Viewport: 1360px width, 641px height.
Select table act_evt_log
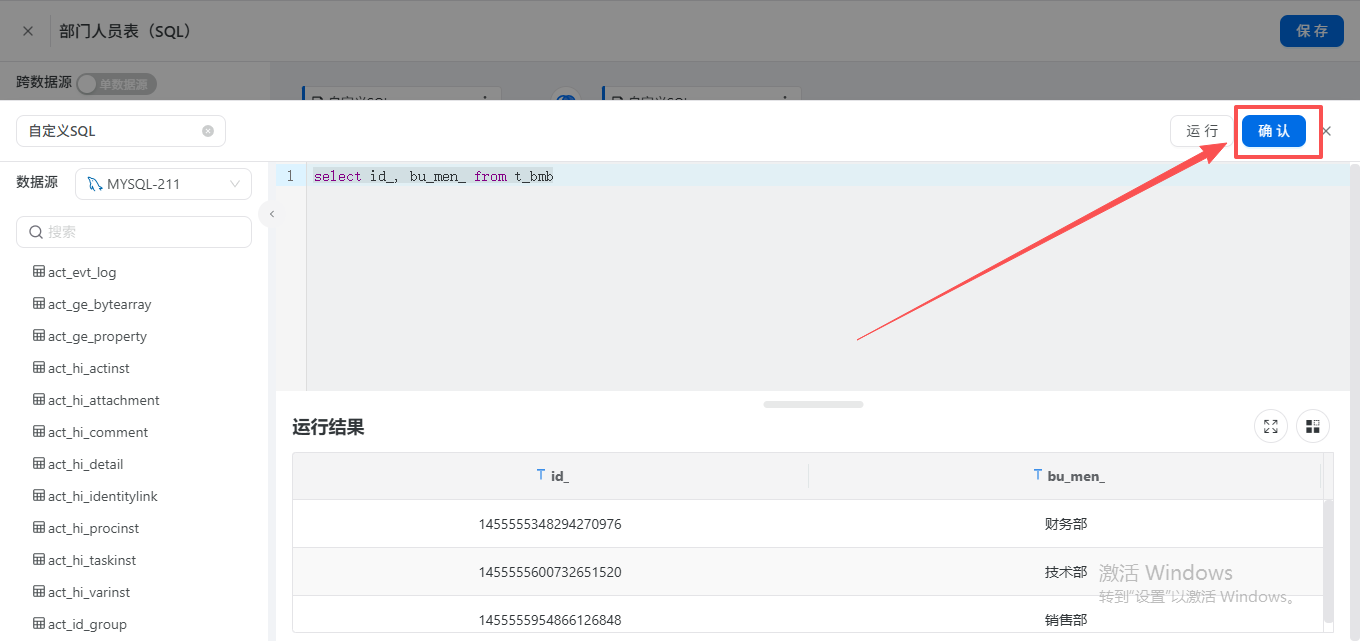82,272
